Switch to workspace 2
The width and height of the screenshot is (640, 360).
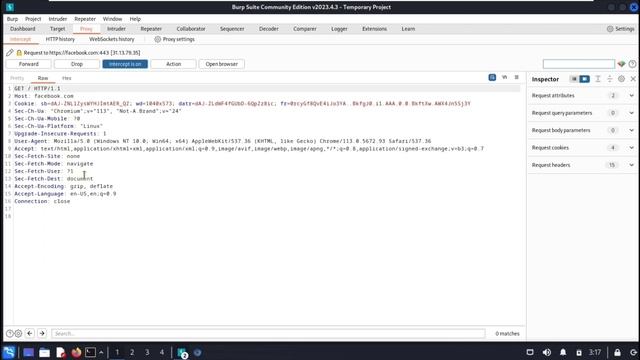coord(132,352)
